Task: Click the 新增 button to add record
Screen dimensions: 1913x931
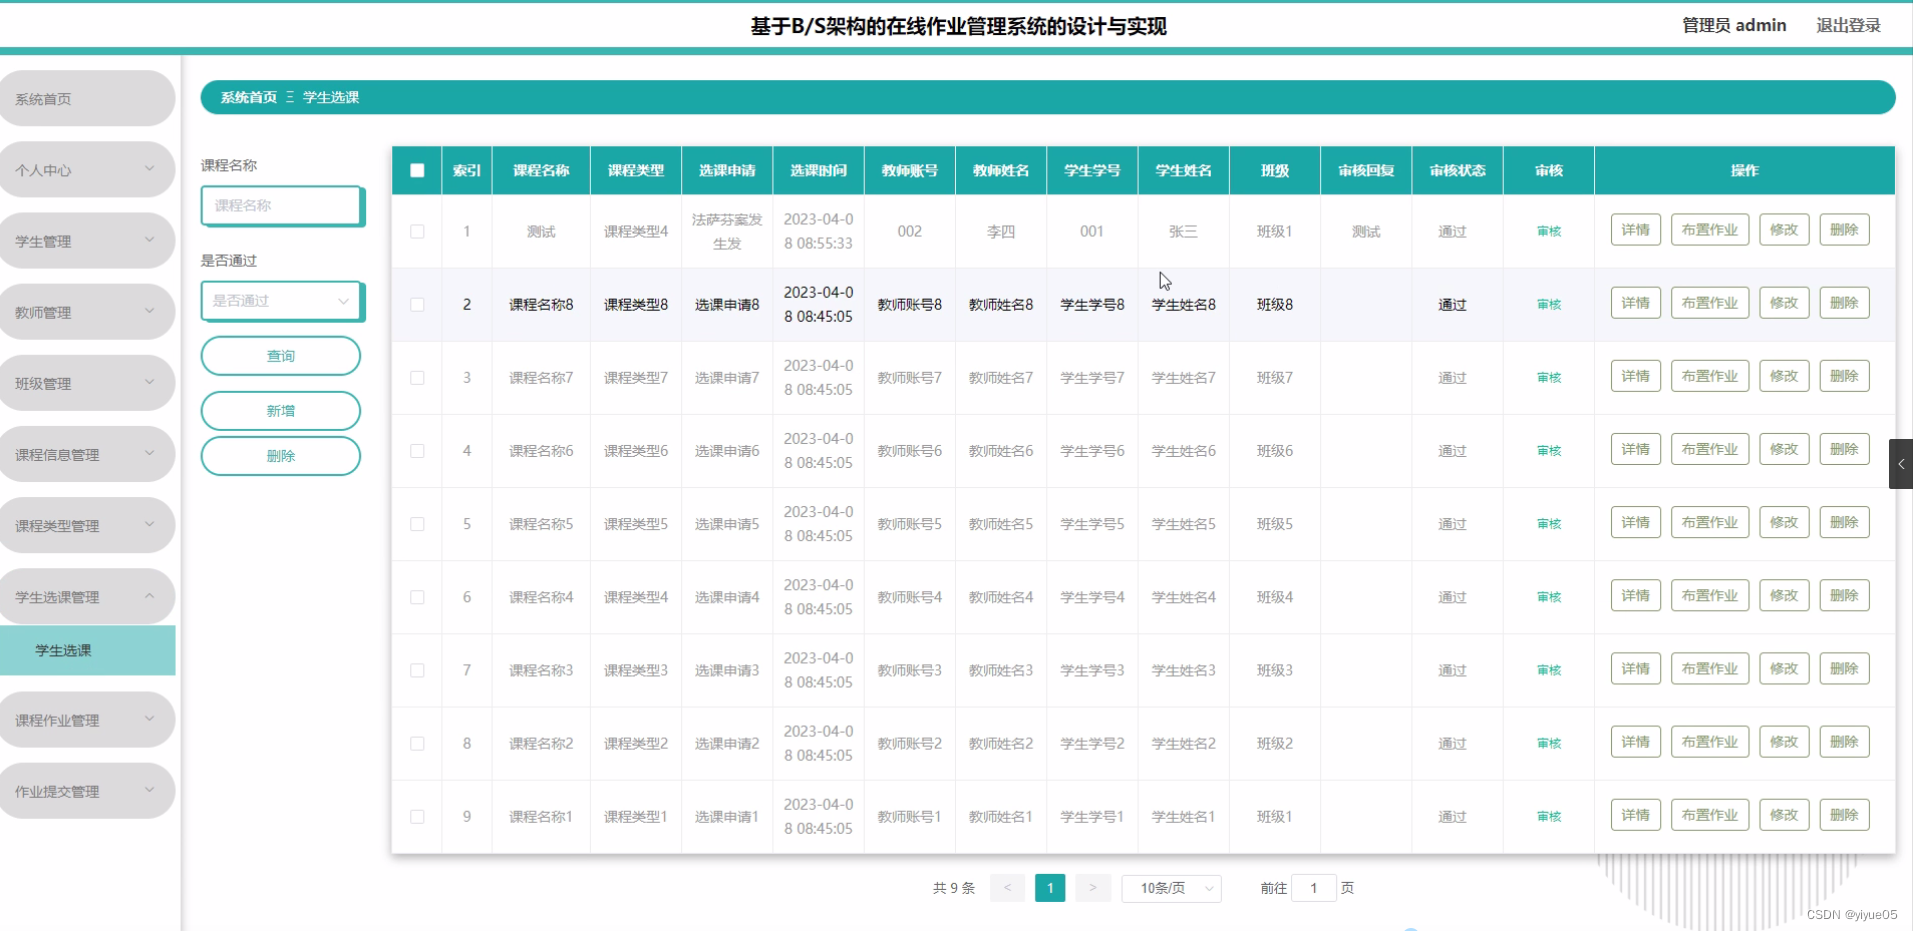Action: [x=280, y=410]
